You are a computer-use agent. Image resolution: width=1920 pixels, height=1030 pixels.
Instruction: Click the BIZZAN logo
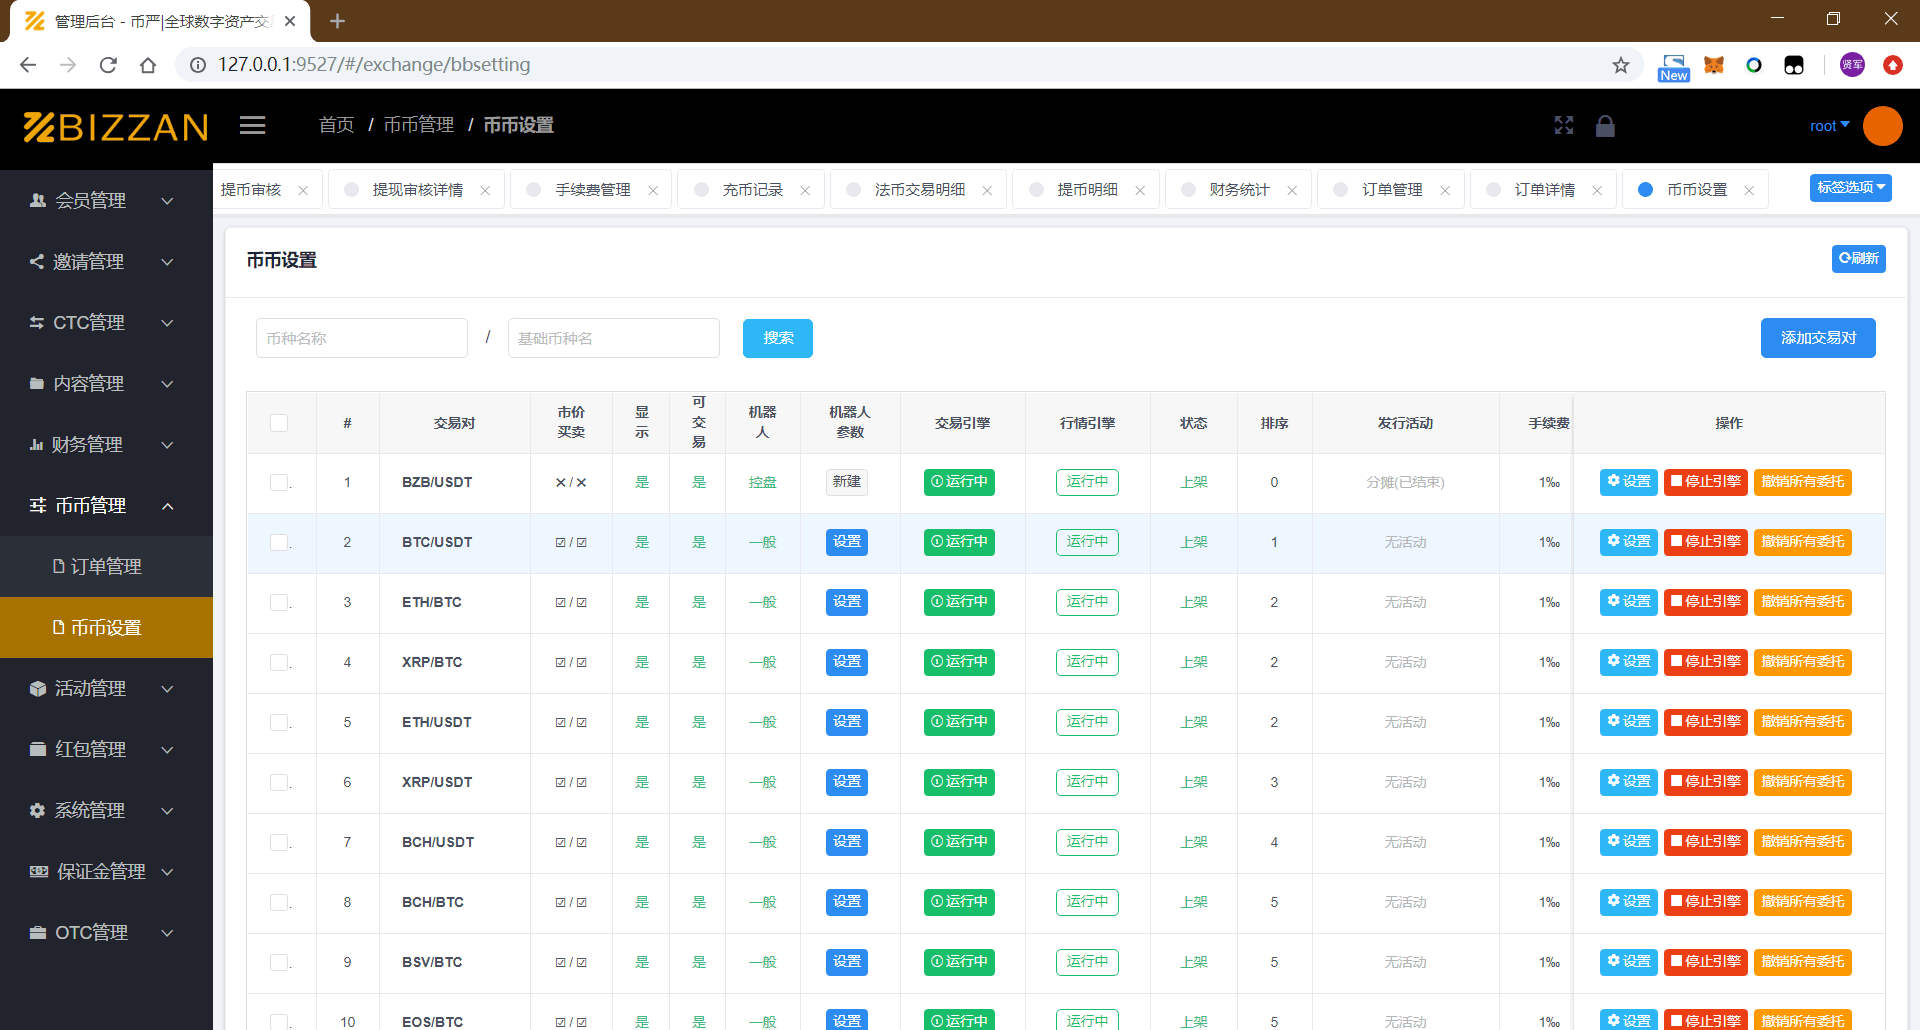tap(116, 126)
